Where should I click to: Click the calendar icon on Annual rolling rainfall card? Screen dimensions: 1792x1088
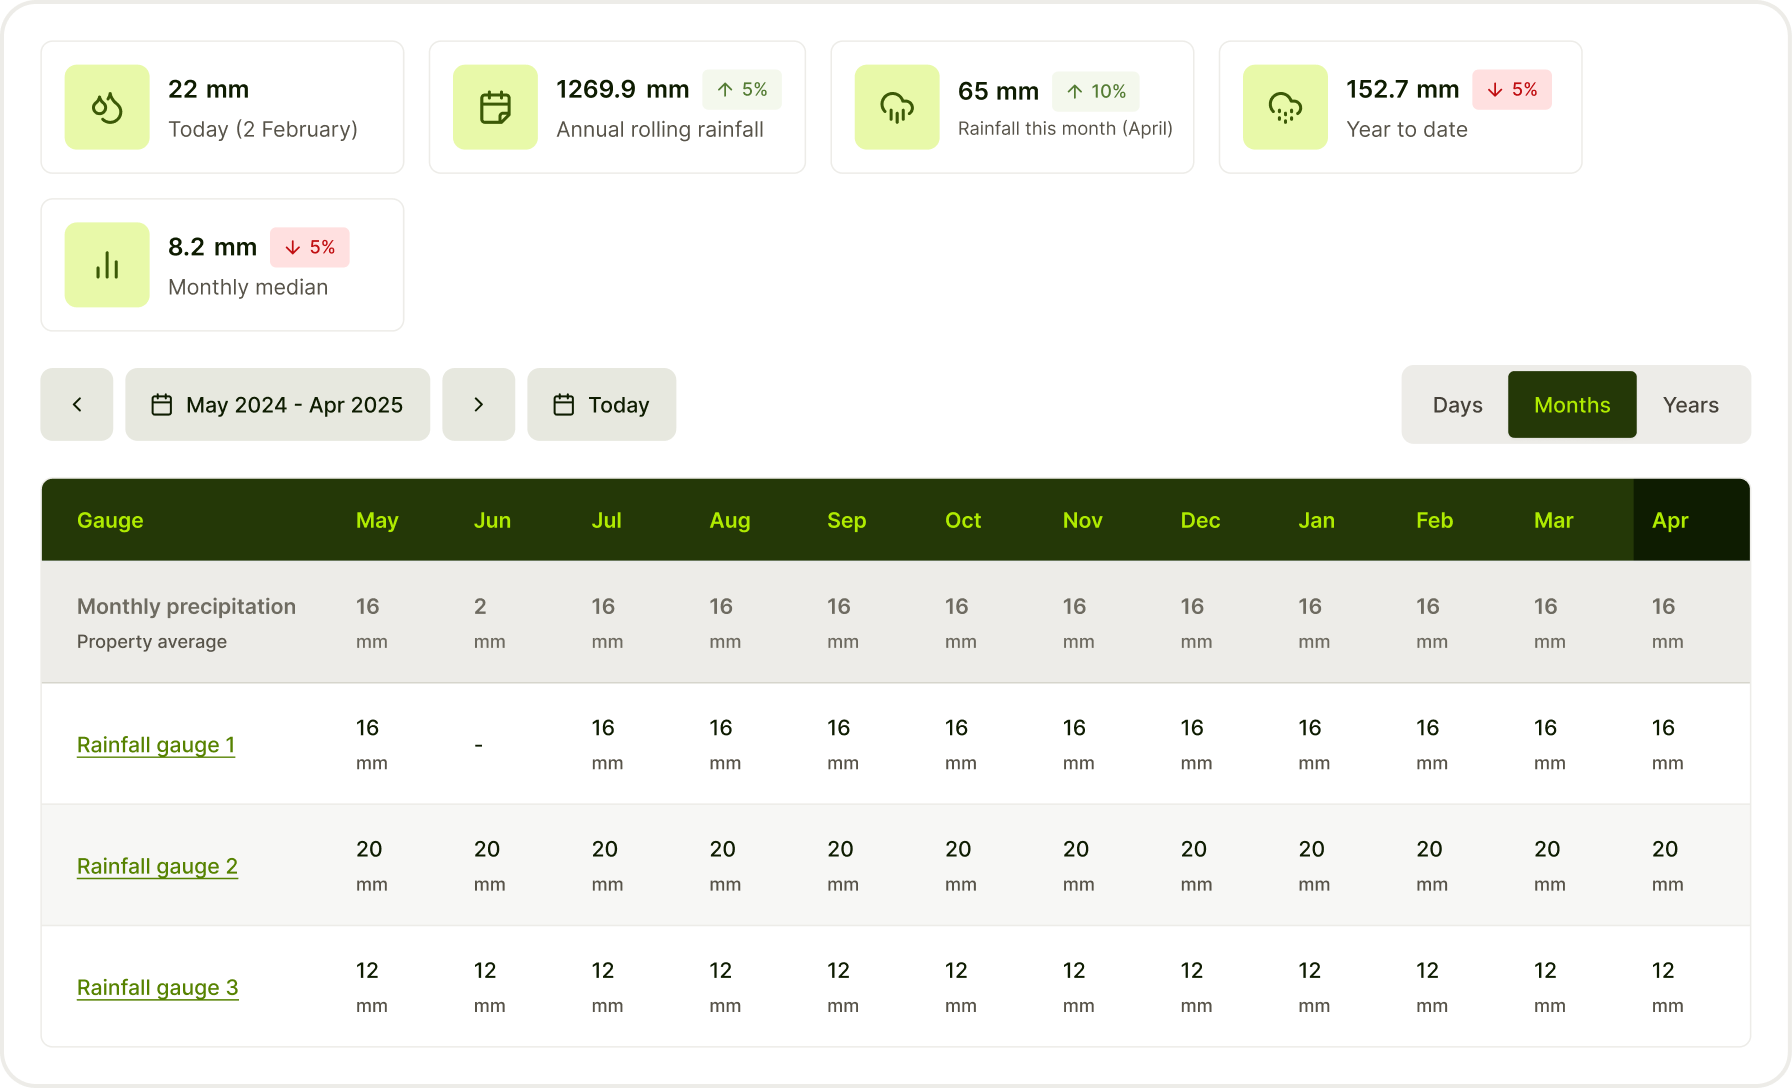tap(495, 107)
